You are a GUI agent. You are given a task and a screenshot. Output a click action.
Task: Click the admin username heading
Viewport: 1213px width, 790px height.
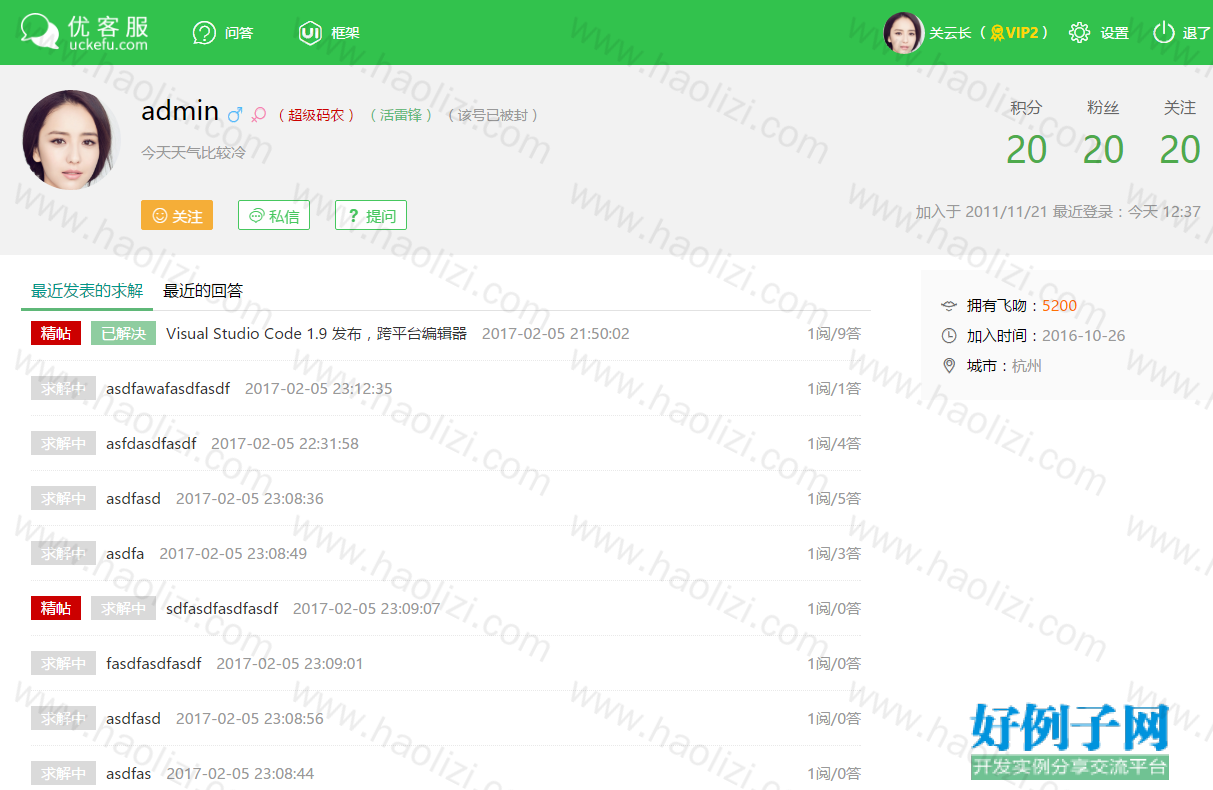(180, 111)
